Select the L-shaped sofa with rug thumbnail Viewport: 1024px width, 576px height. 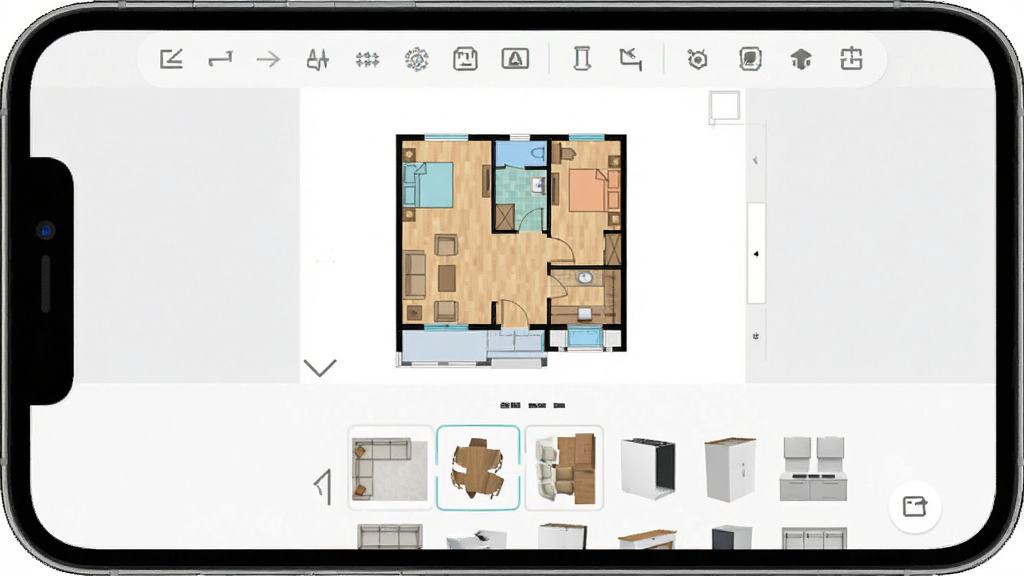391,468
